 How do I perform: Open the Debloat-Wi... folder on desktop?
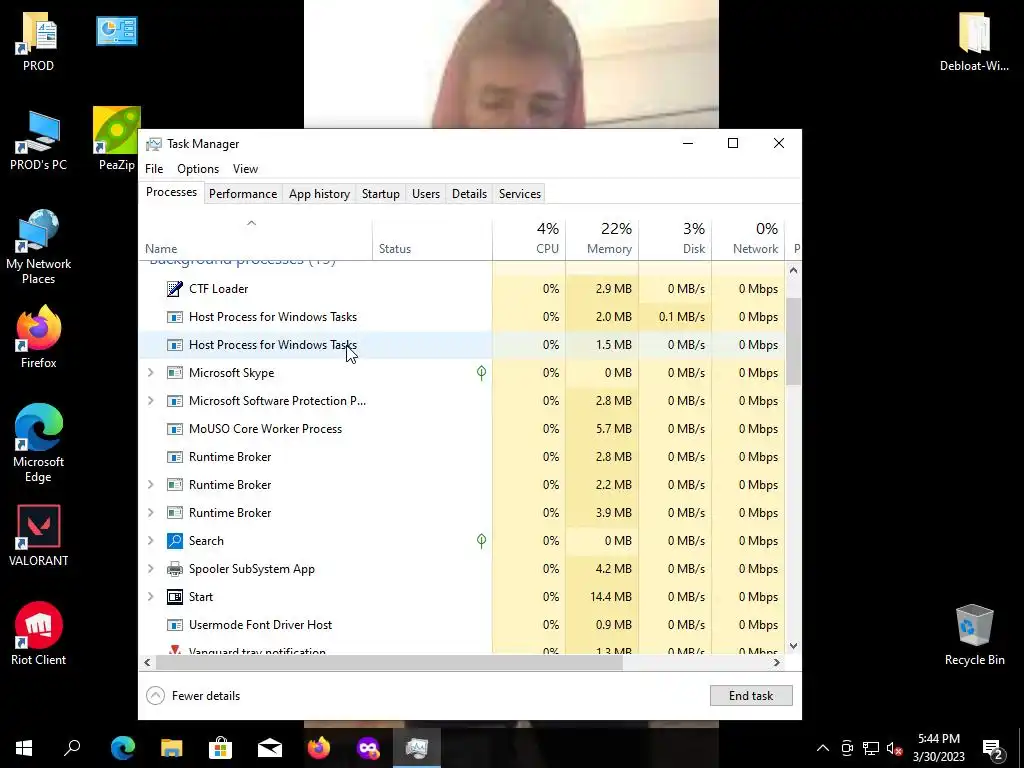tap(974, 40)
